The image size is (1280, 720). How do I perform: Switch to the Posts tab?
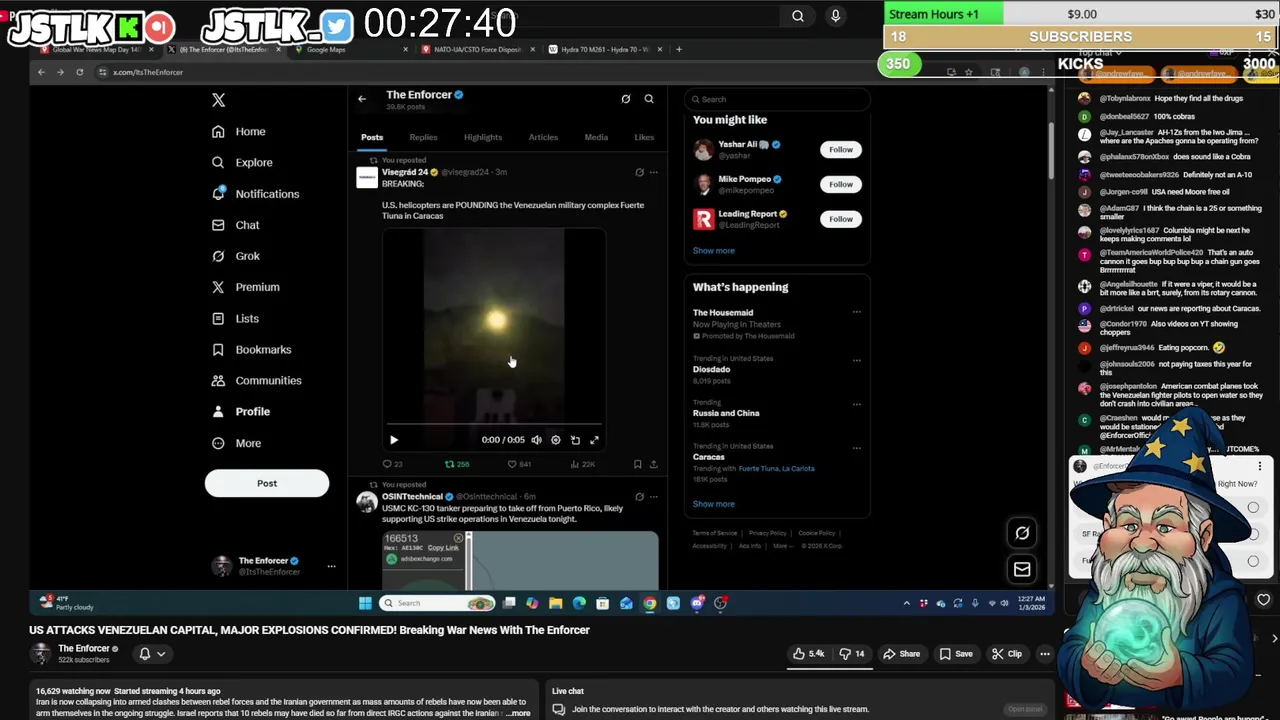tap(372, 137)
